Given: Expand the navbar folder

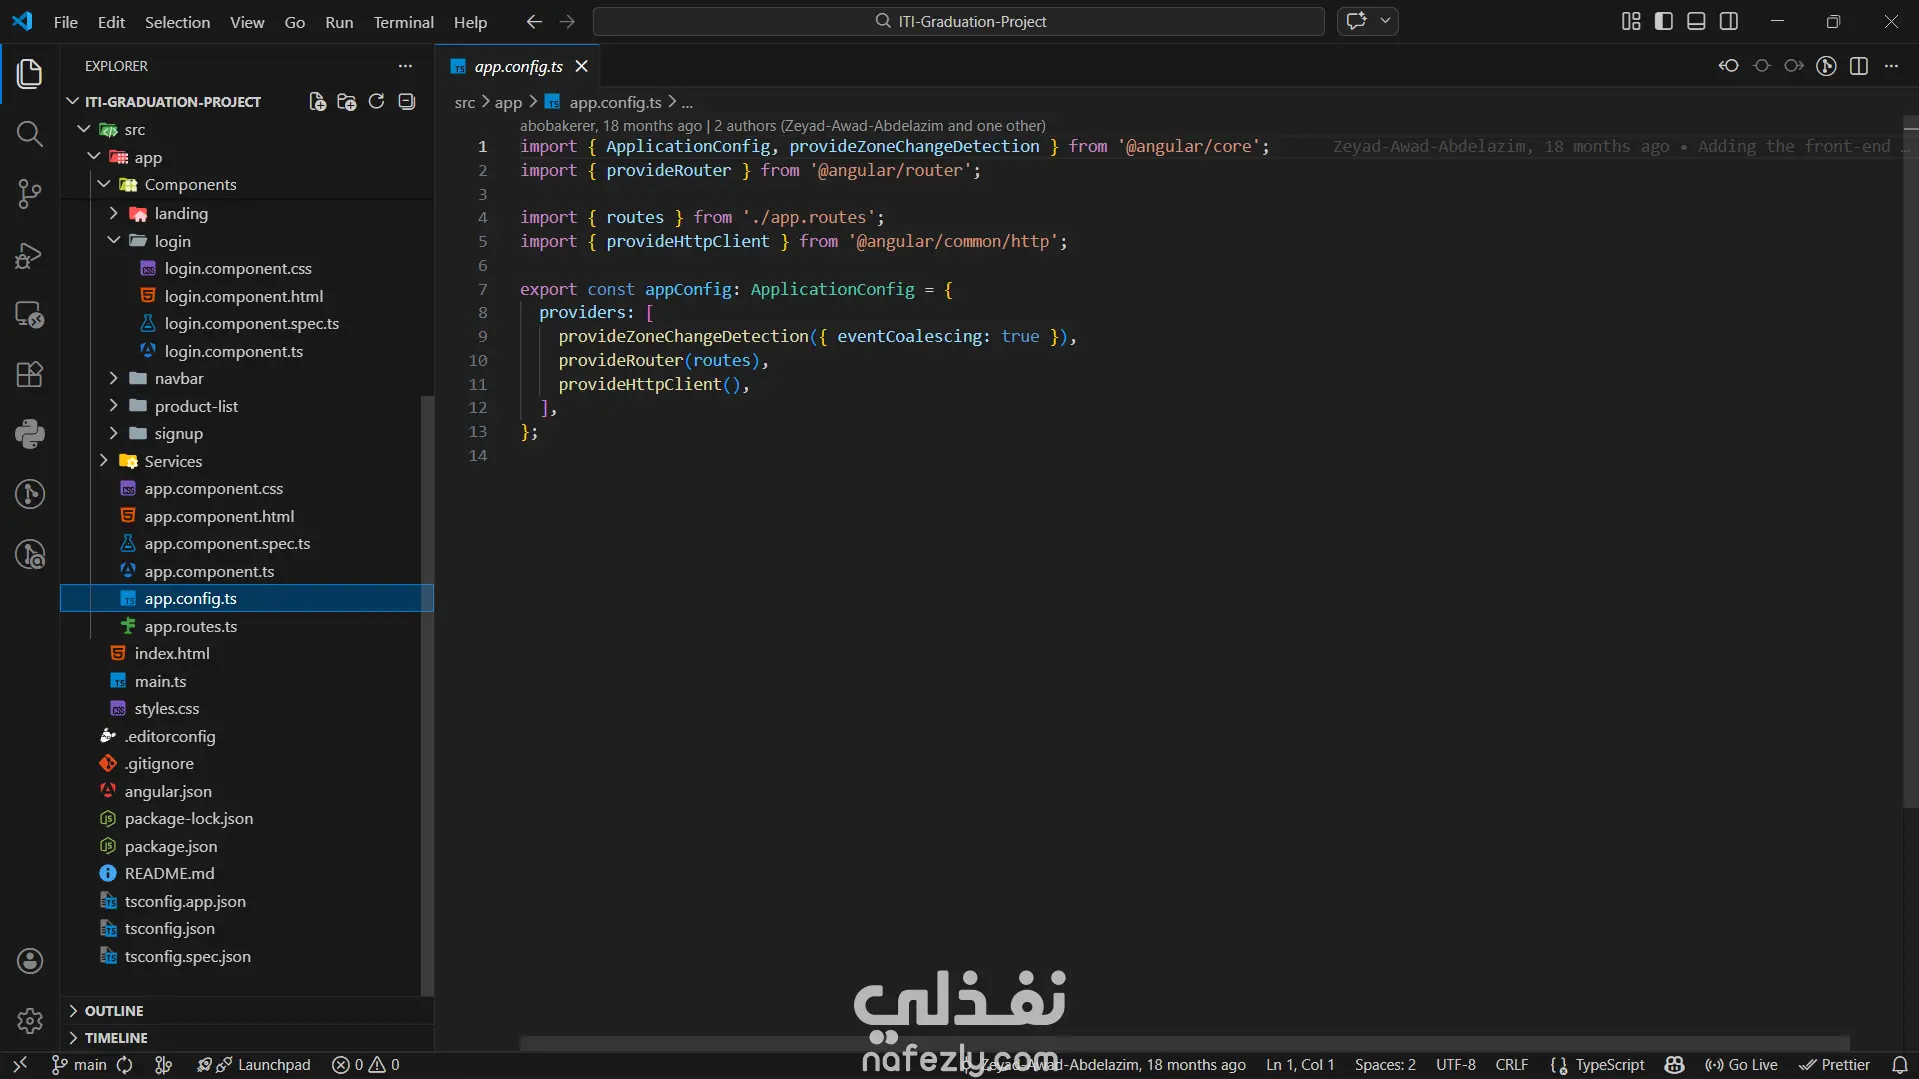Looking at the screenshot, I should click(113, 378).
